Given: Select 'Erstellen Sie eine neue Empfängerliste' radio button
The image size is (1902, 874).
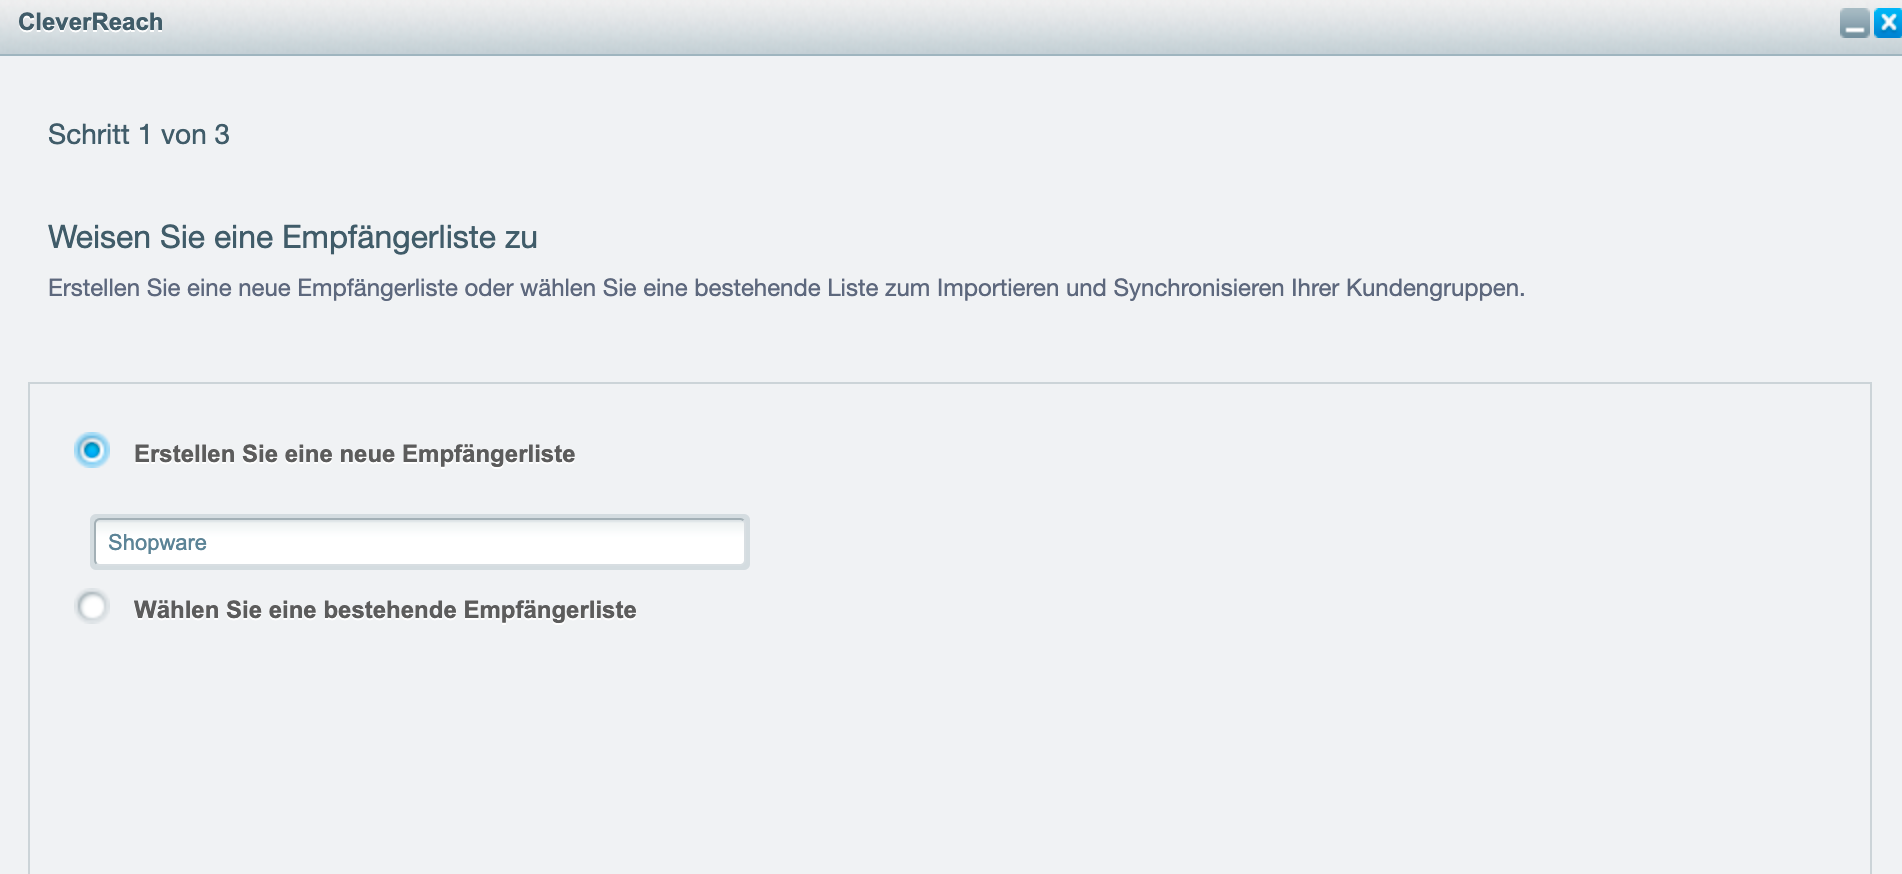Looking at the screenshot, I should pos(92,451).
